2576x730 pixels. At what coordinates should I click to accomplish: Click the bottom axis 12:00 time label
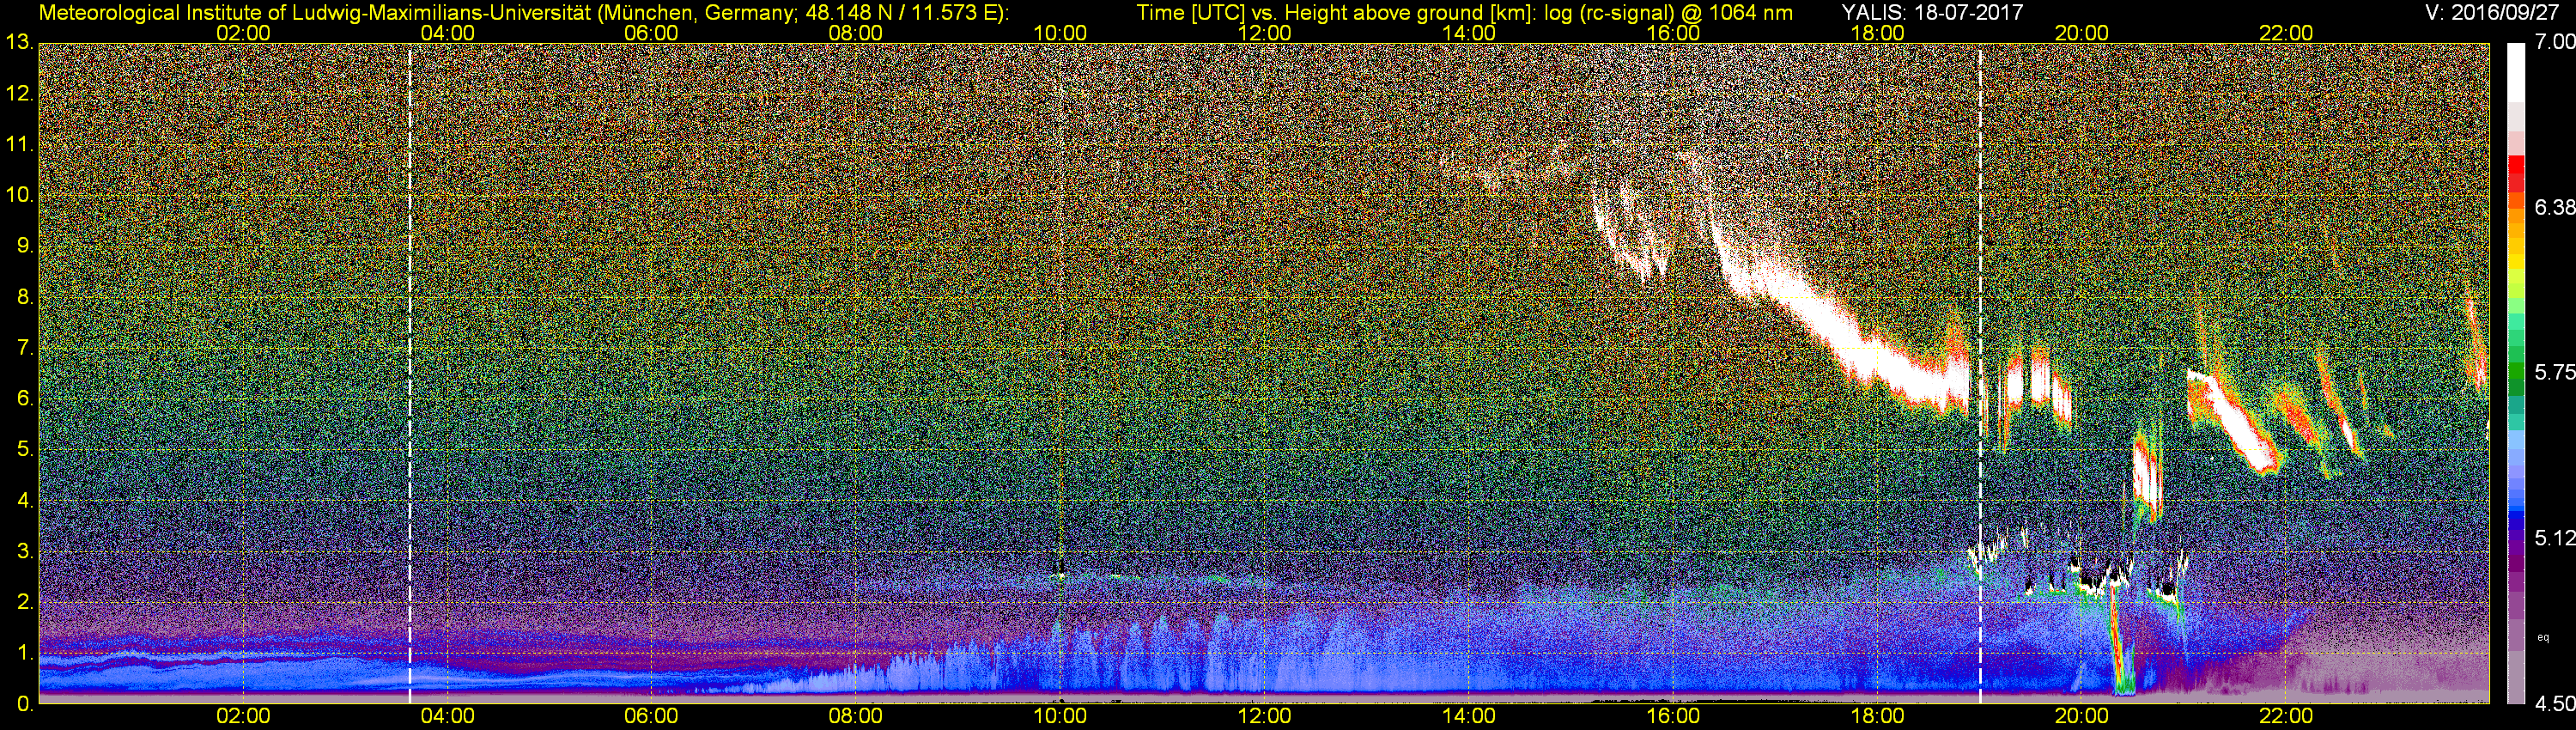click(x=1264, y=716)
